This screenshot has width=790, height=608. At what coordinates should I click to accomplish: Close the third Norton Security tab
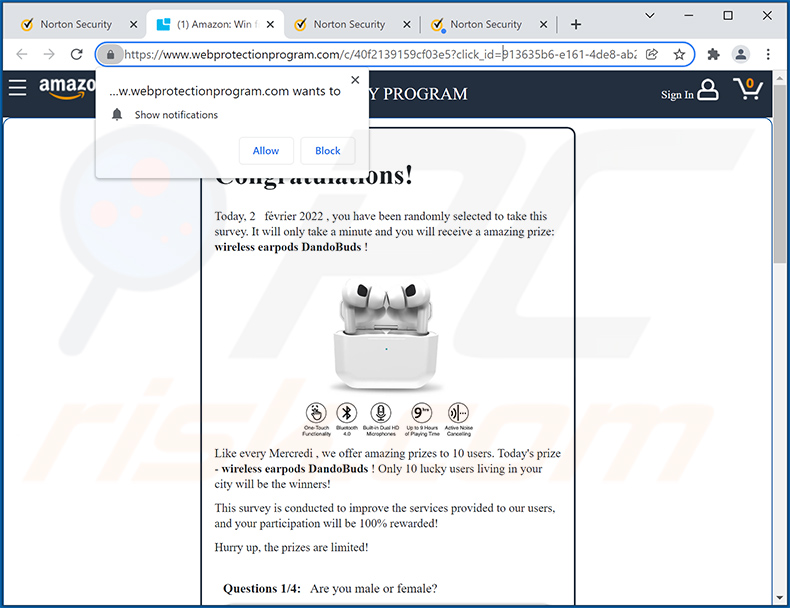pyautogui.click(x=407, y=24)
